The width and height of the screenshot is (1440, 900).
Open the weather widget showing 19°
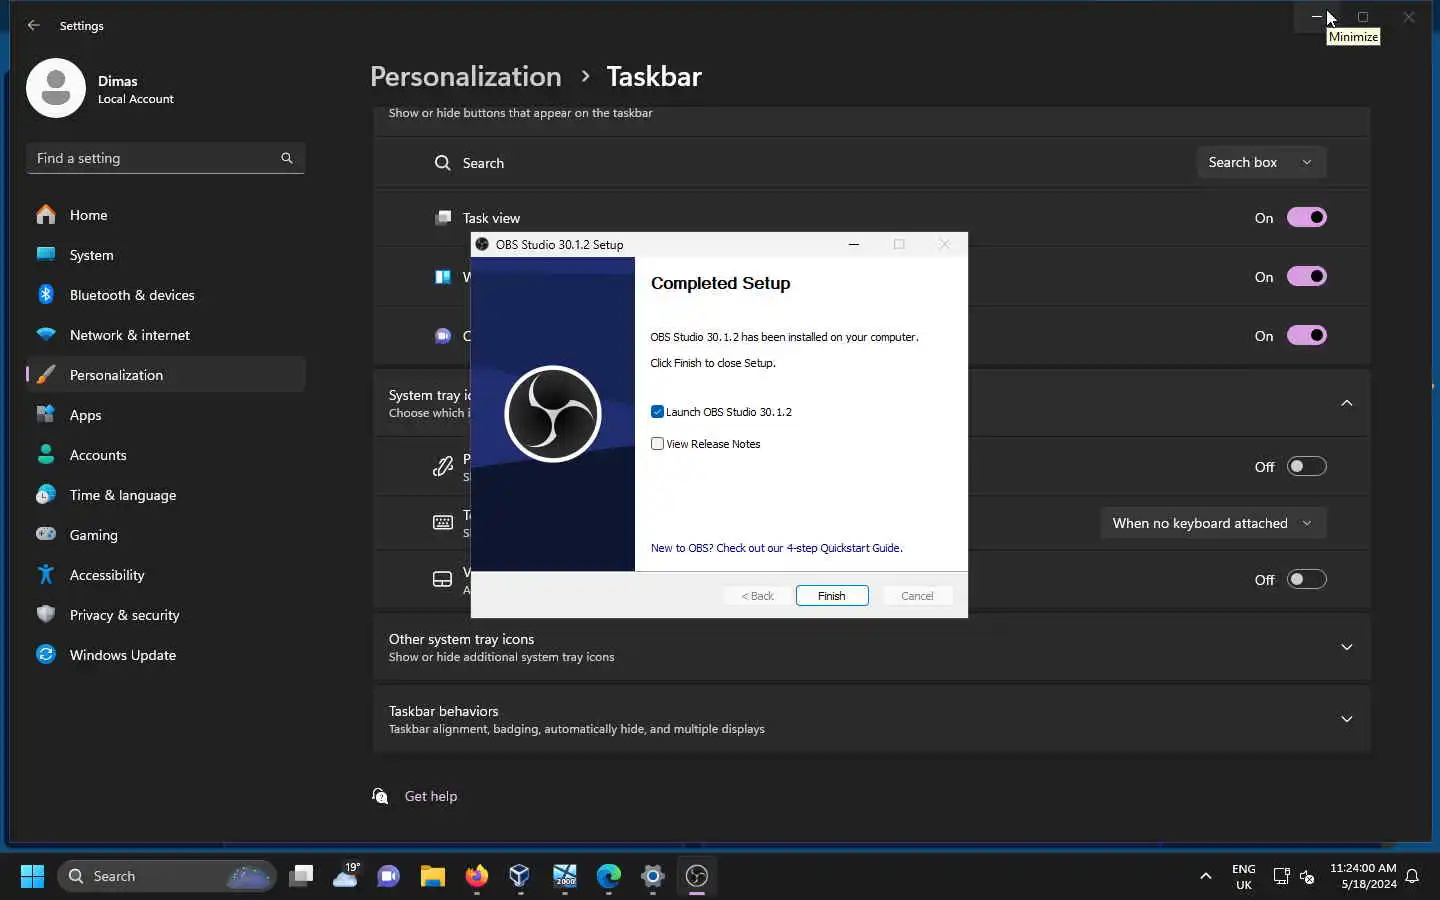coord(345,876)
